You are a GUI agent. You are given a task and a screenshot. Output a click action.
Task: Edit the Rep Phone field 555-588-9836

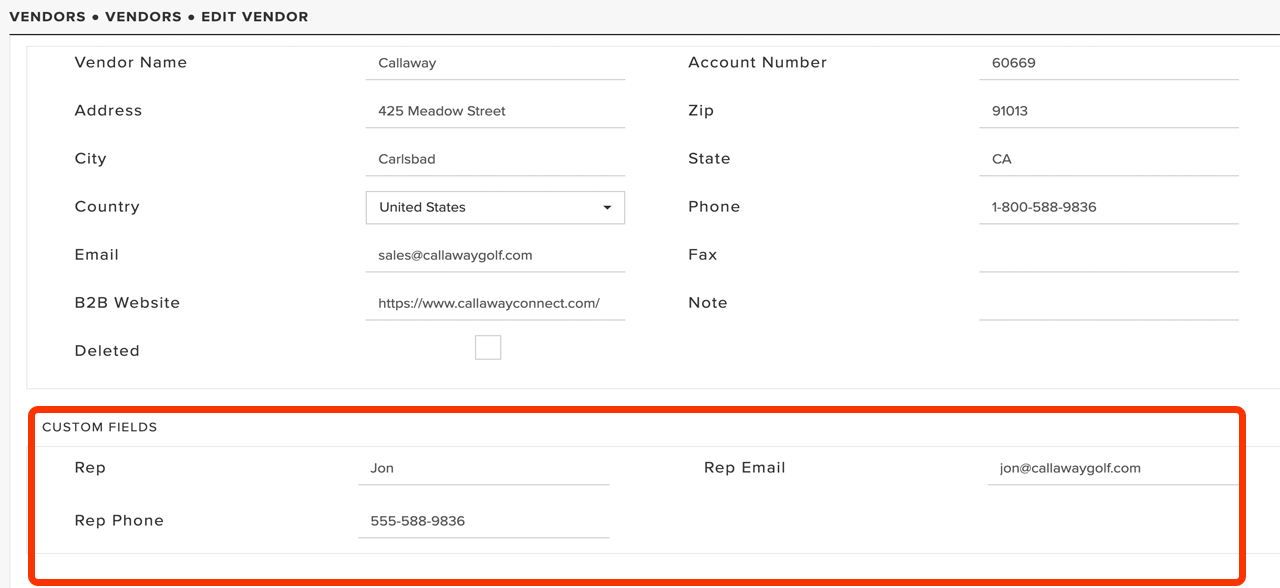click(483, 521)
